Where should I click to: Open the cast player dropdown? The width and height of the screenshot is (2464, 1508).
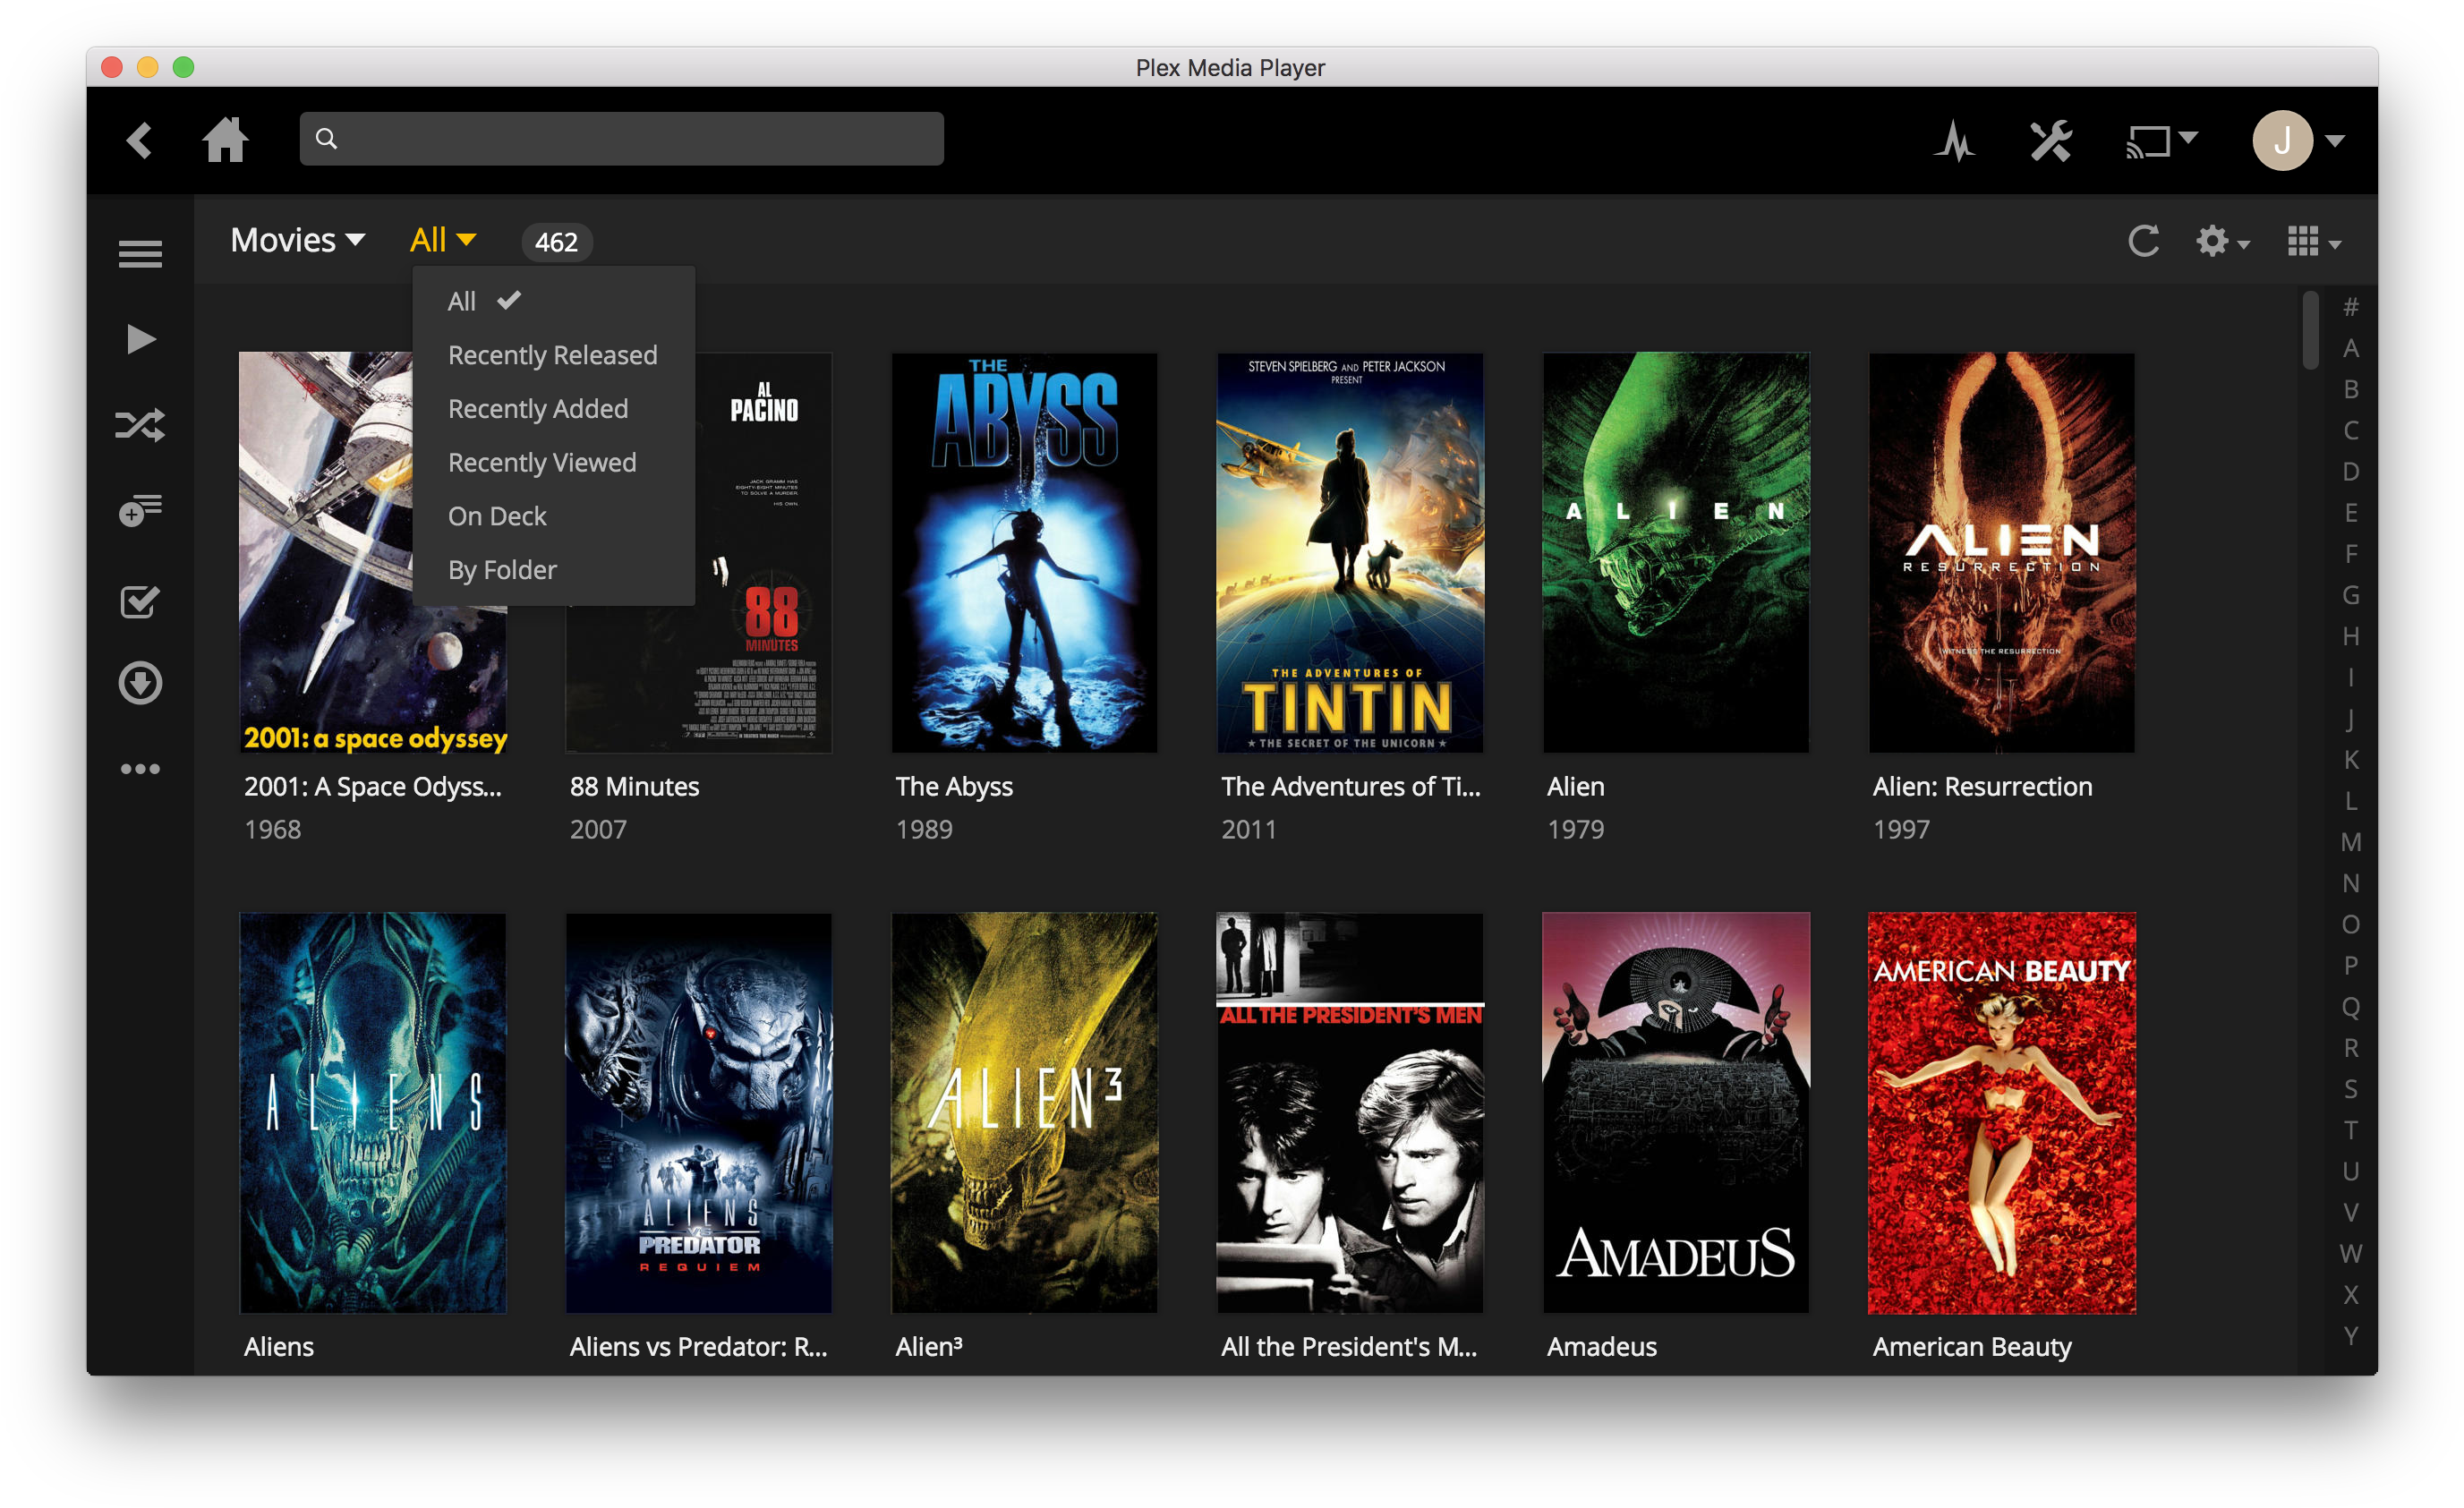(x=2161, y=141)
